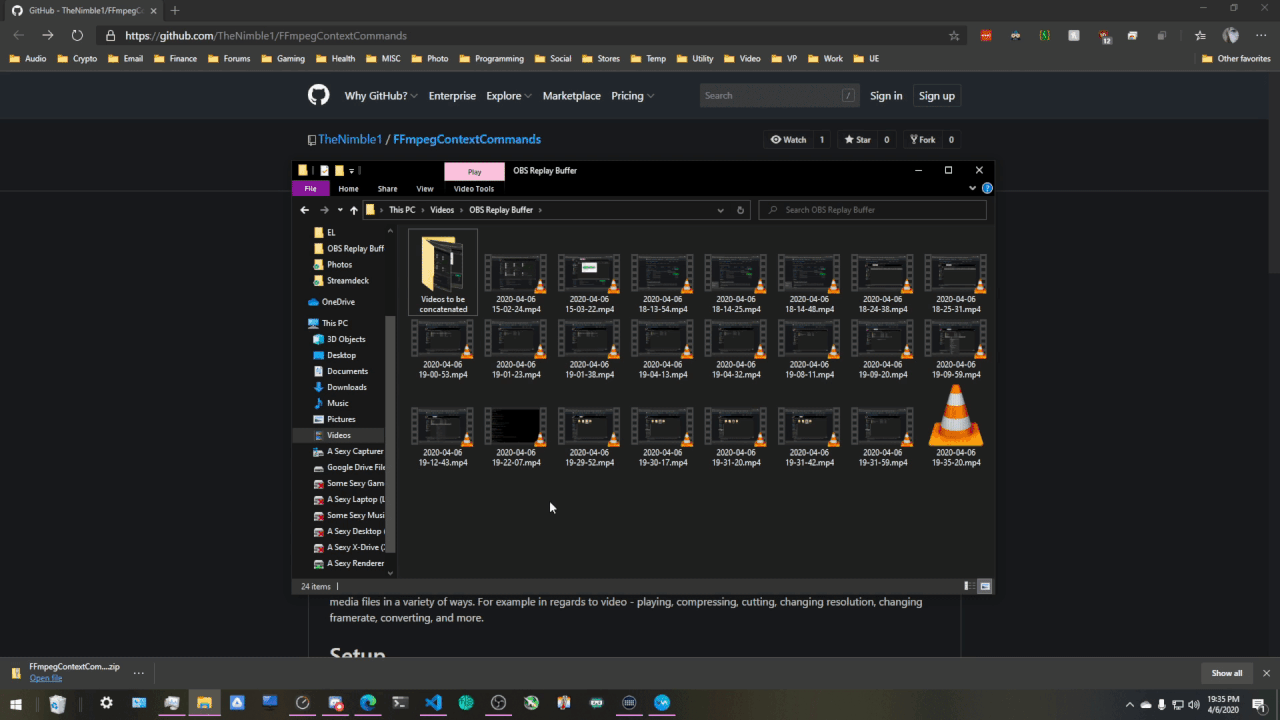Click the repository Fork button
Image resolution: width=1280 pixels, height=720 pixels.
tap(922, 140)
